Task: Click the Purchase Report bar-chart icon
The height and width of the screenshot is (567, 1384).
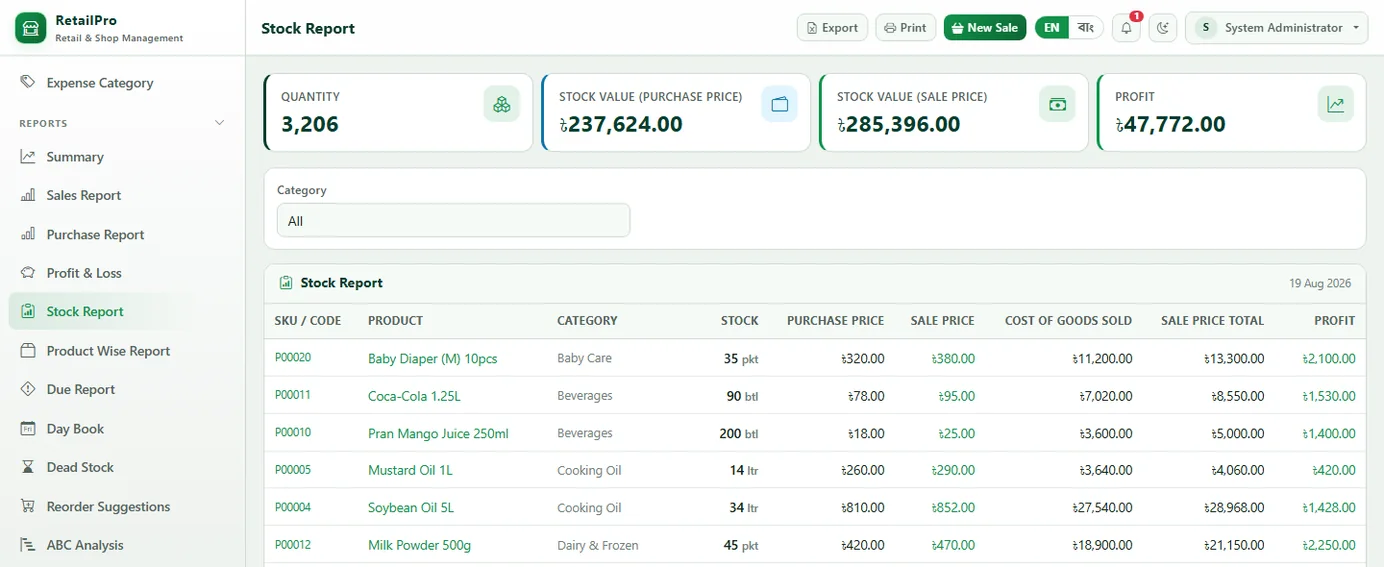Action: click(x=28, y=234)
